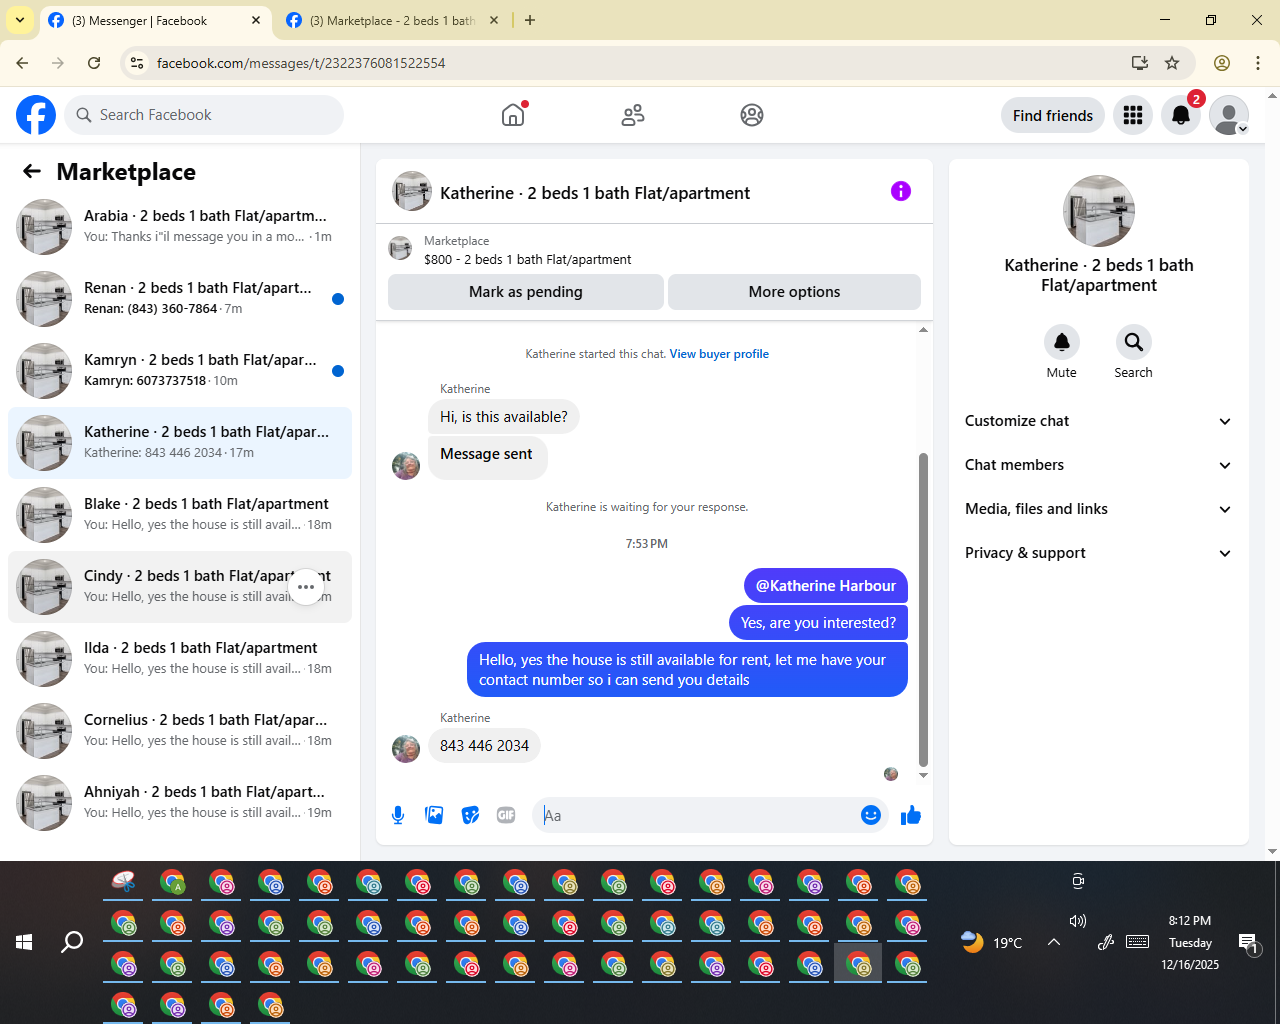Mute this conversation with the bell icon
The width and height of the screenshot is (1280, 1024).
(x=1062, y=342)
